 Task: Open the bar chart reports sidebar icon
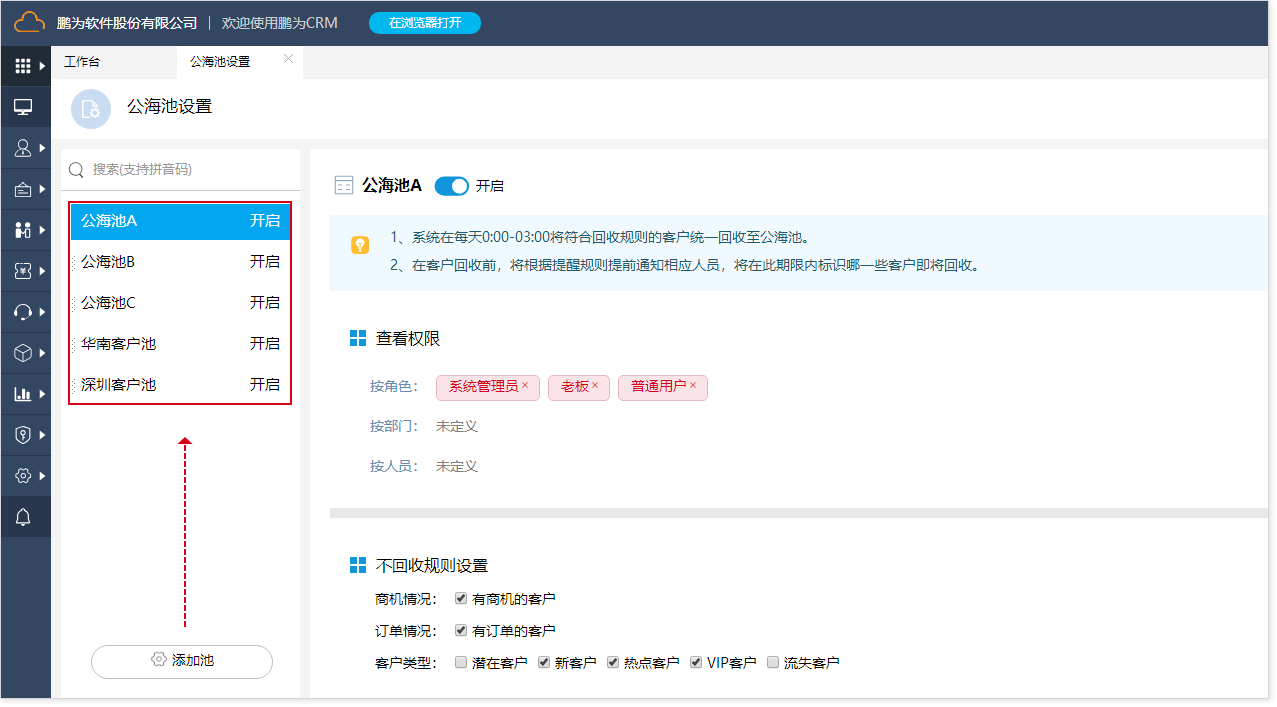click(23, 394)
